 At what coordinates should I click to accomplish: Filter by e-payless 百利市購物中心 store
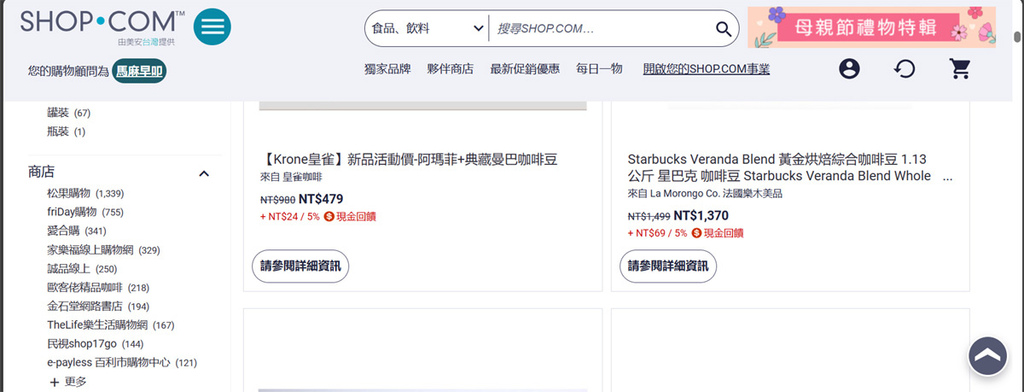click(x=121, y=363)
